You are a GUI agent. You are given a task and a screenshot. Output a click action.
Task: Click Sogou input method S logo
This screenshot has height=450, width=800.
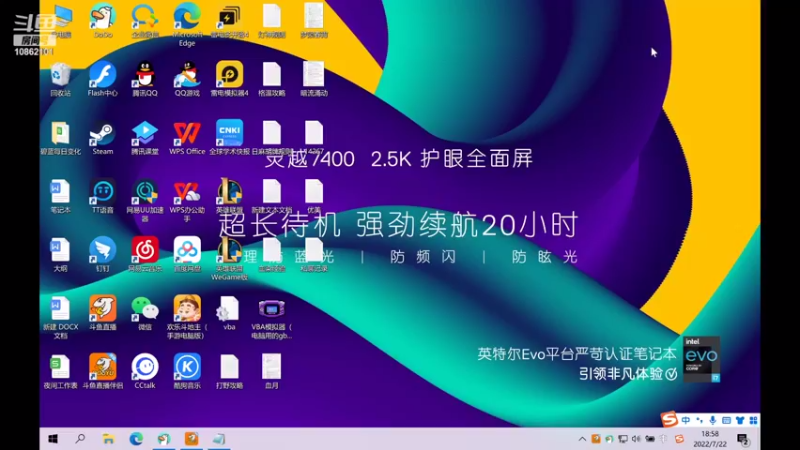pos(669,419)
